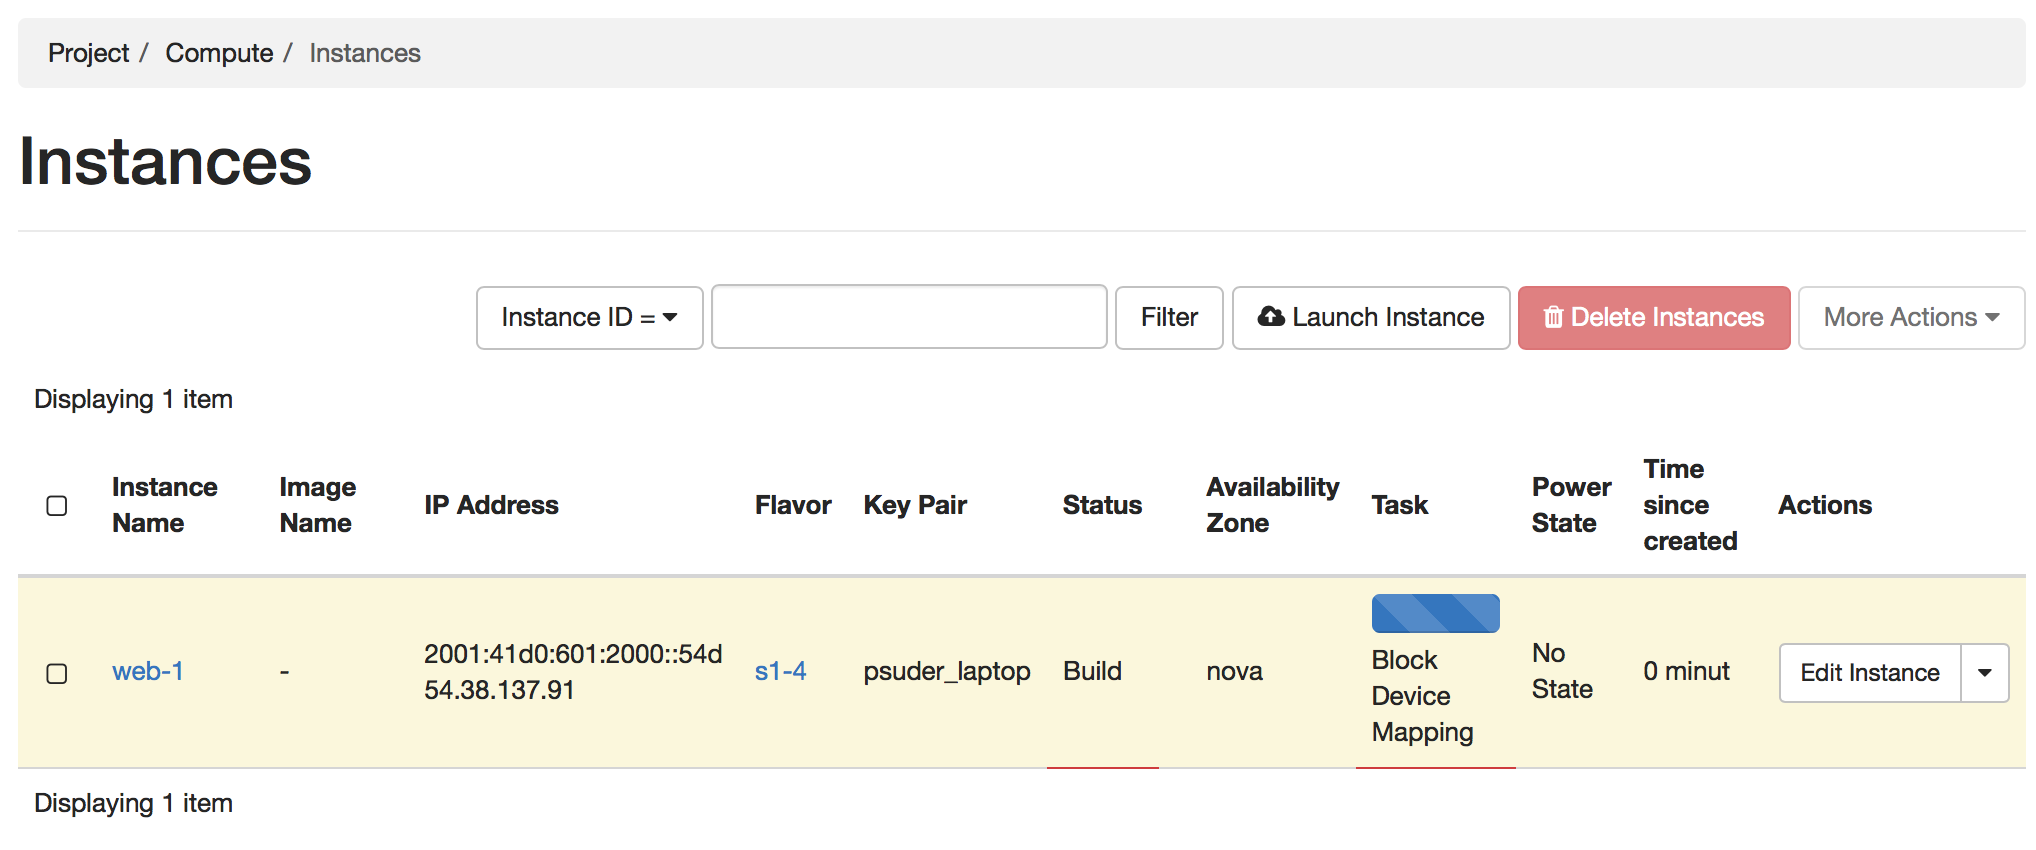
Task: Tick the checkbox for web-1 row
Action: click(x=57, y=674)
